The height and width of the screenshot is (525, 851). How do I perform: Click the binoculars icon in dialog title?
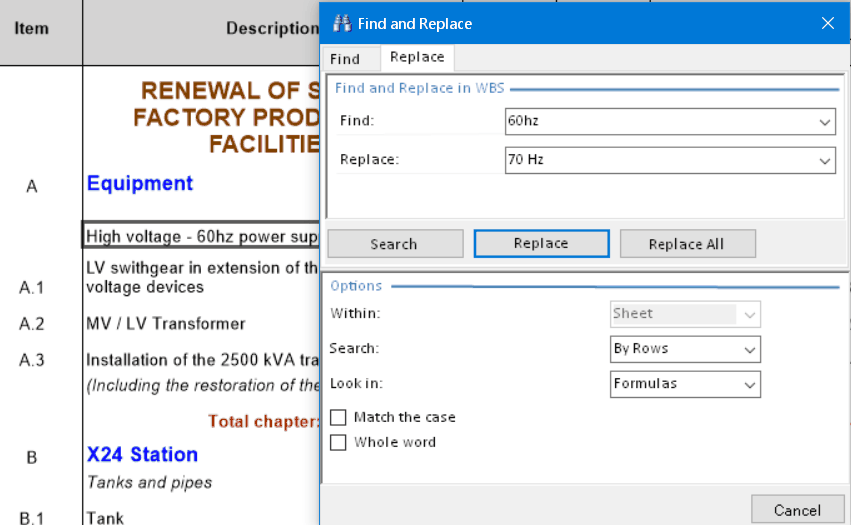point(341,23)
